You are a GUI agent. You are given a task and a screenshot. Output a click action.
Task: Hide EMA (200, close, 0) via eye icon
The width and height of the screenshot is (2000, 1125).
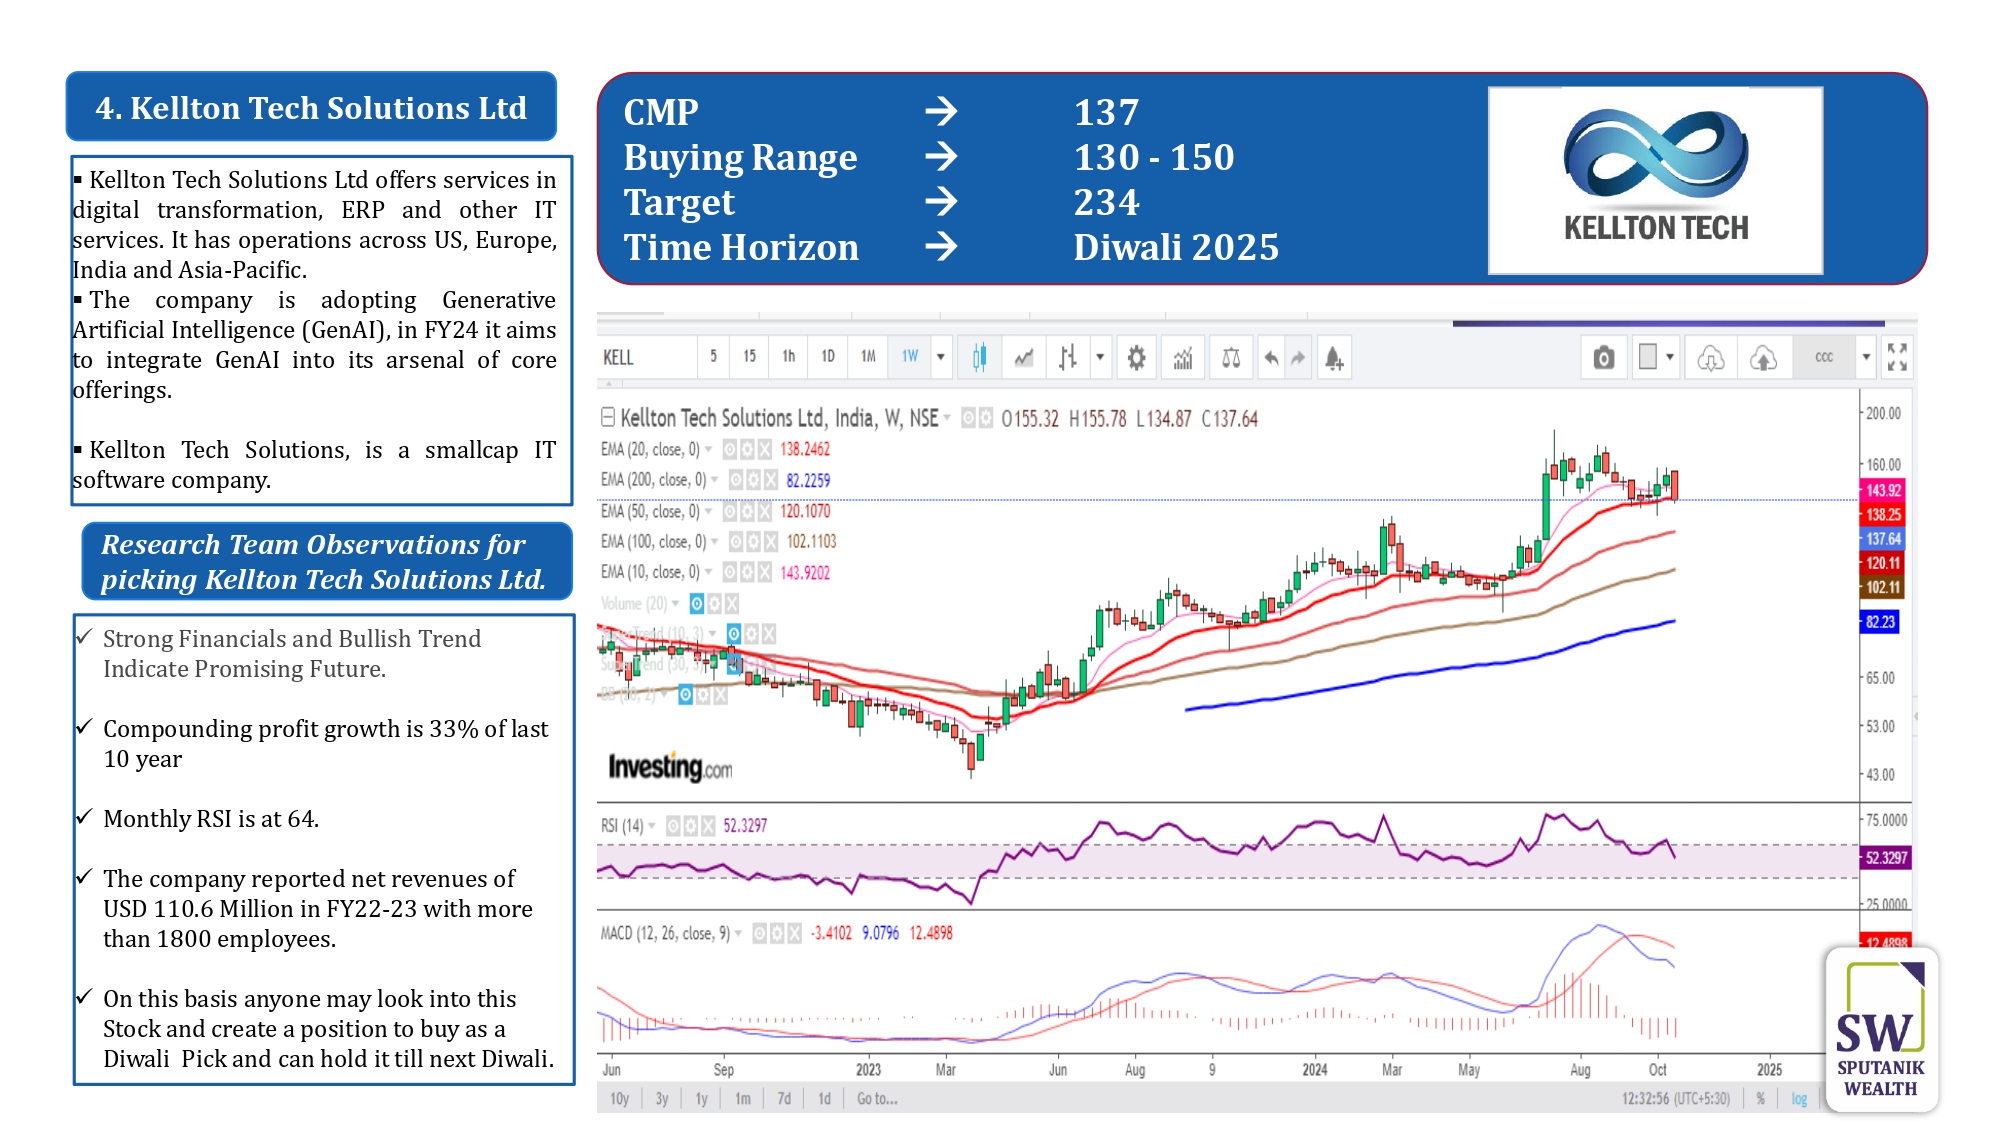click(x=736, y=480)
